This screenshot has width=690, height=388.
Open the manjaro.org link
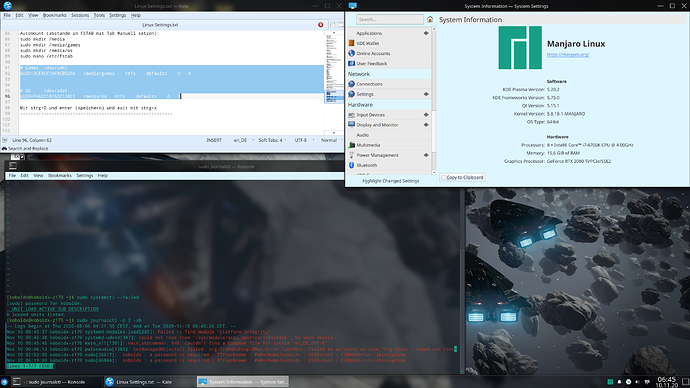point(568,55)
